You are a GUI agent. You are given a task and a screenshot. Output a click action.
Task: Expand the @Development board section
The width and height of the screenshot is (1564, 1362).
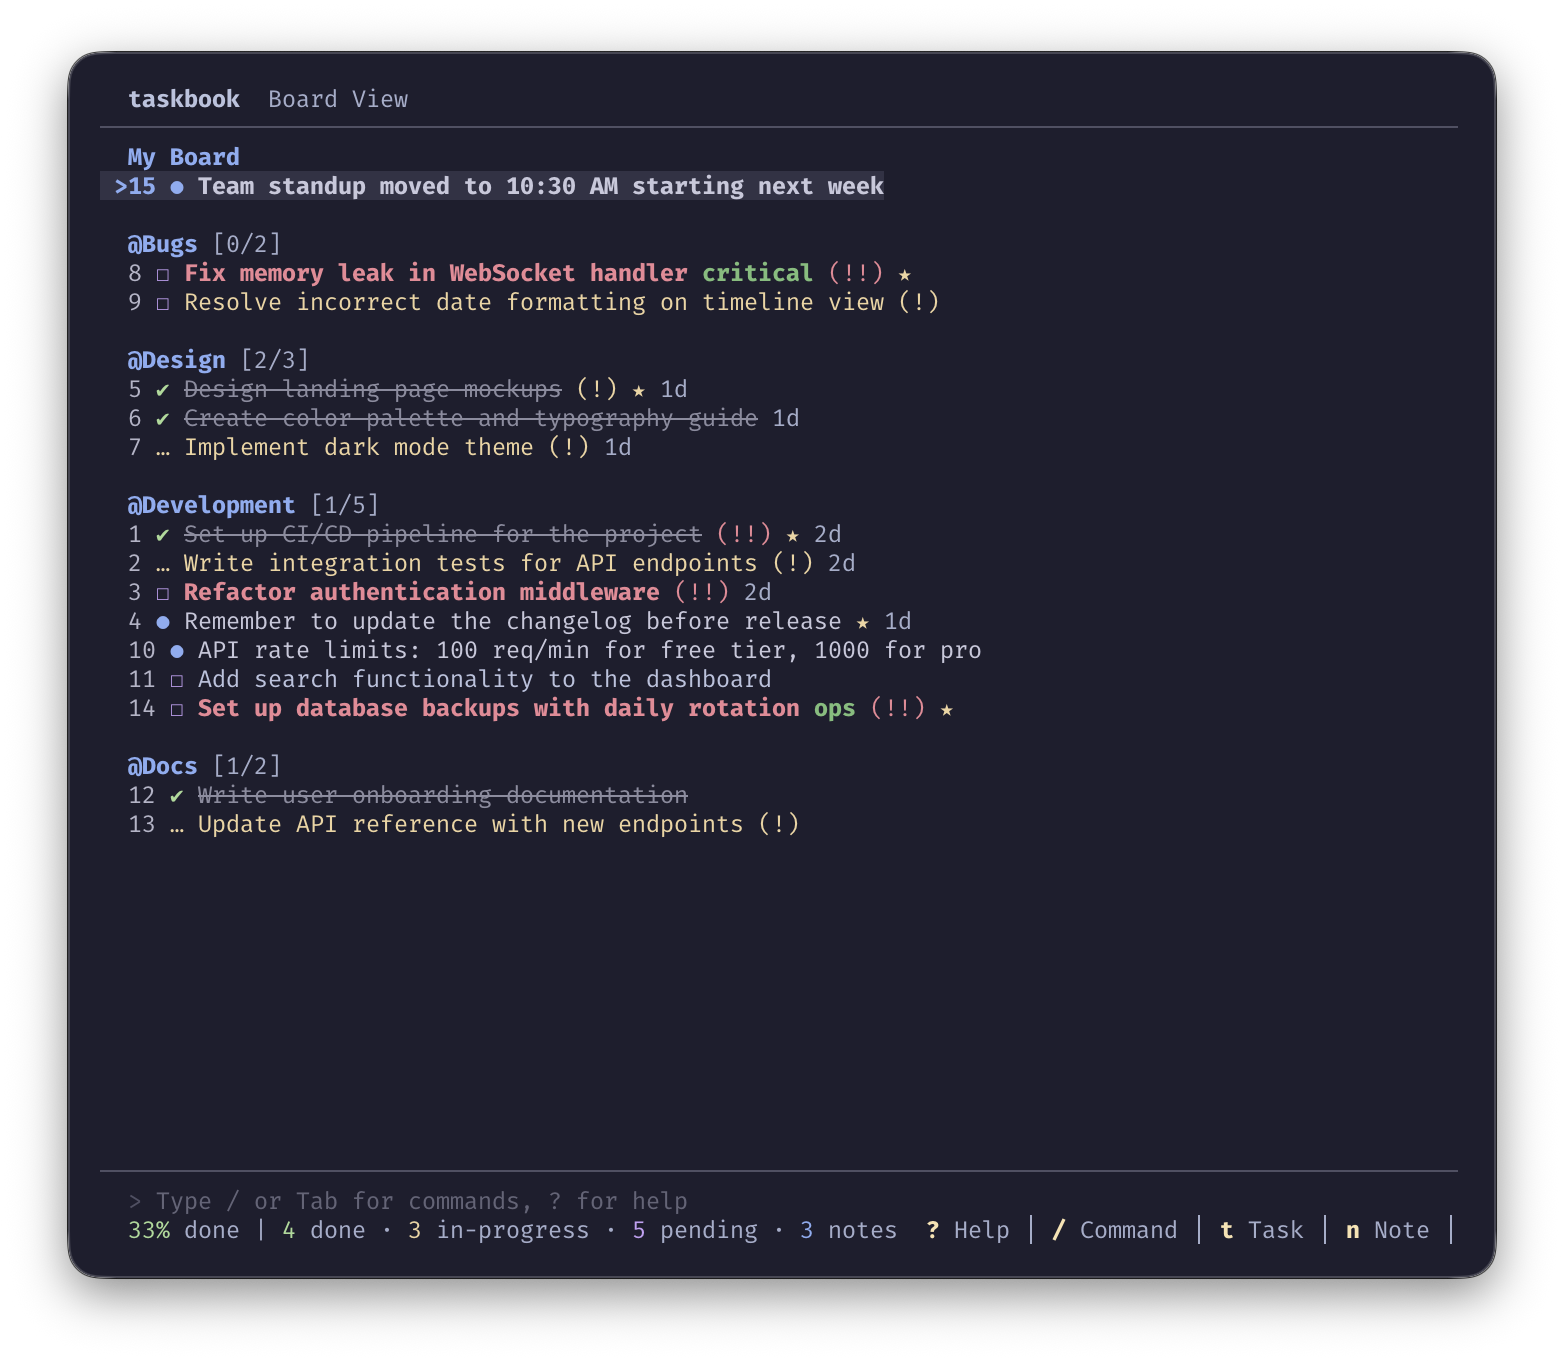point(210,505)
